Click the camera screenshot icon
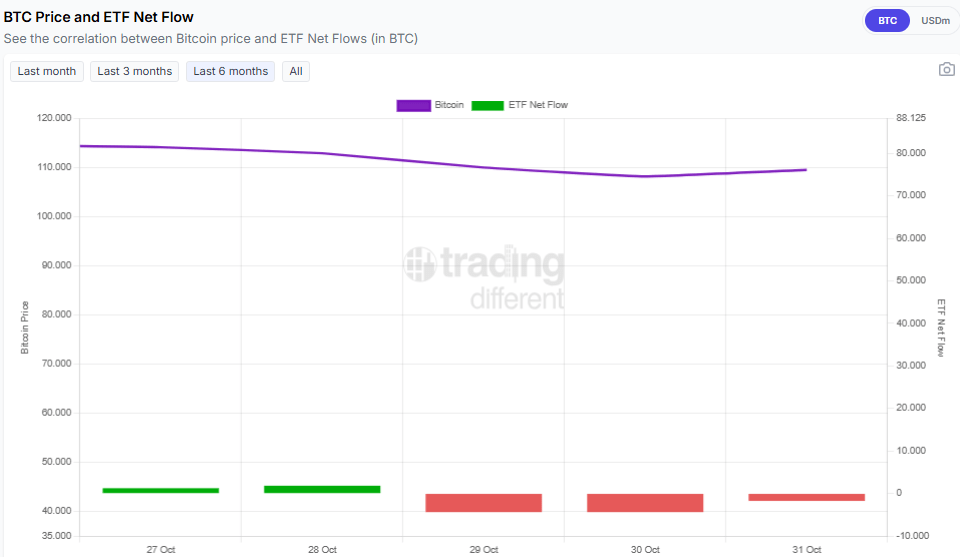Viewport: 960px width, 557px height. pyautogui.click(x=946, y=70)
